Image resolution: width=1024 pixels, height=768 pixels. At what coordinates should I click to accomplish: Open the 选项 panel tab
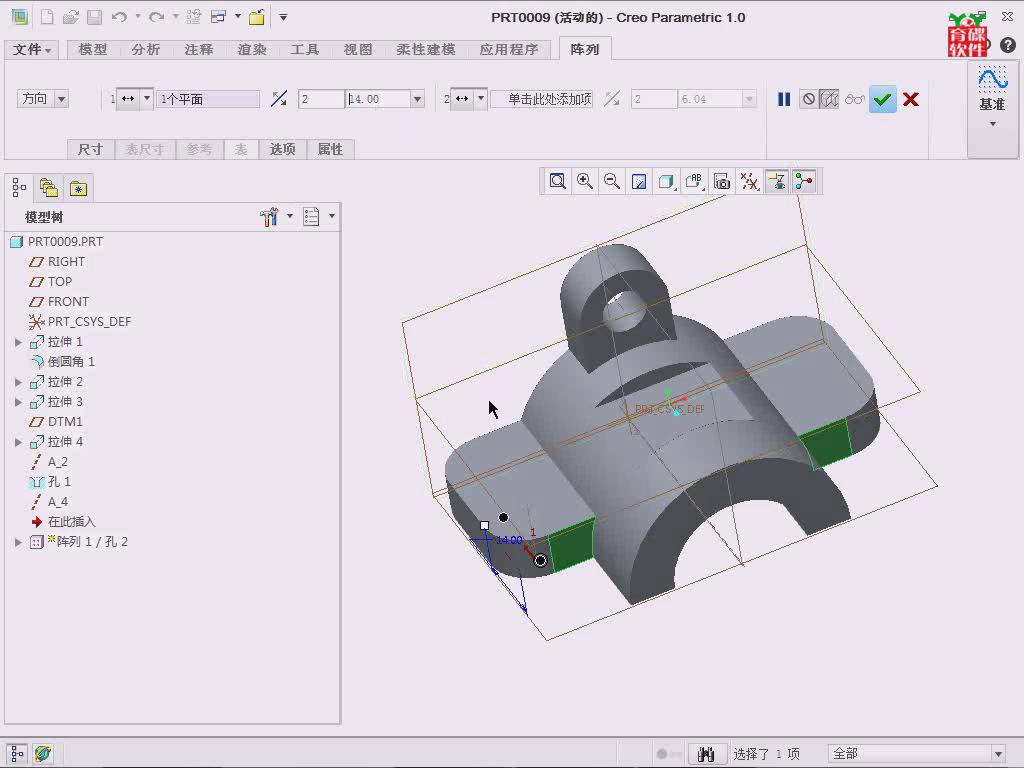[283, 150]
